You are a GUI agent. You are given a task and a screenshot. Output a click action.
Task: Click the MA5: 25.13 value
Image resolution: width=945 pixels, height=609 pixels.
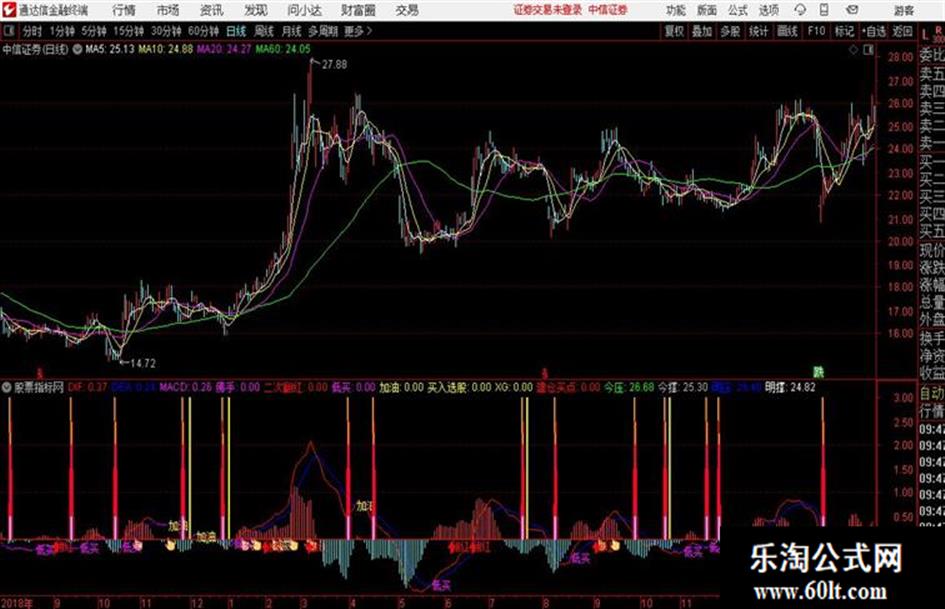point(110,49)
